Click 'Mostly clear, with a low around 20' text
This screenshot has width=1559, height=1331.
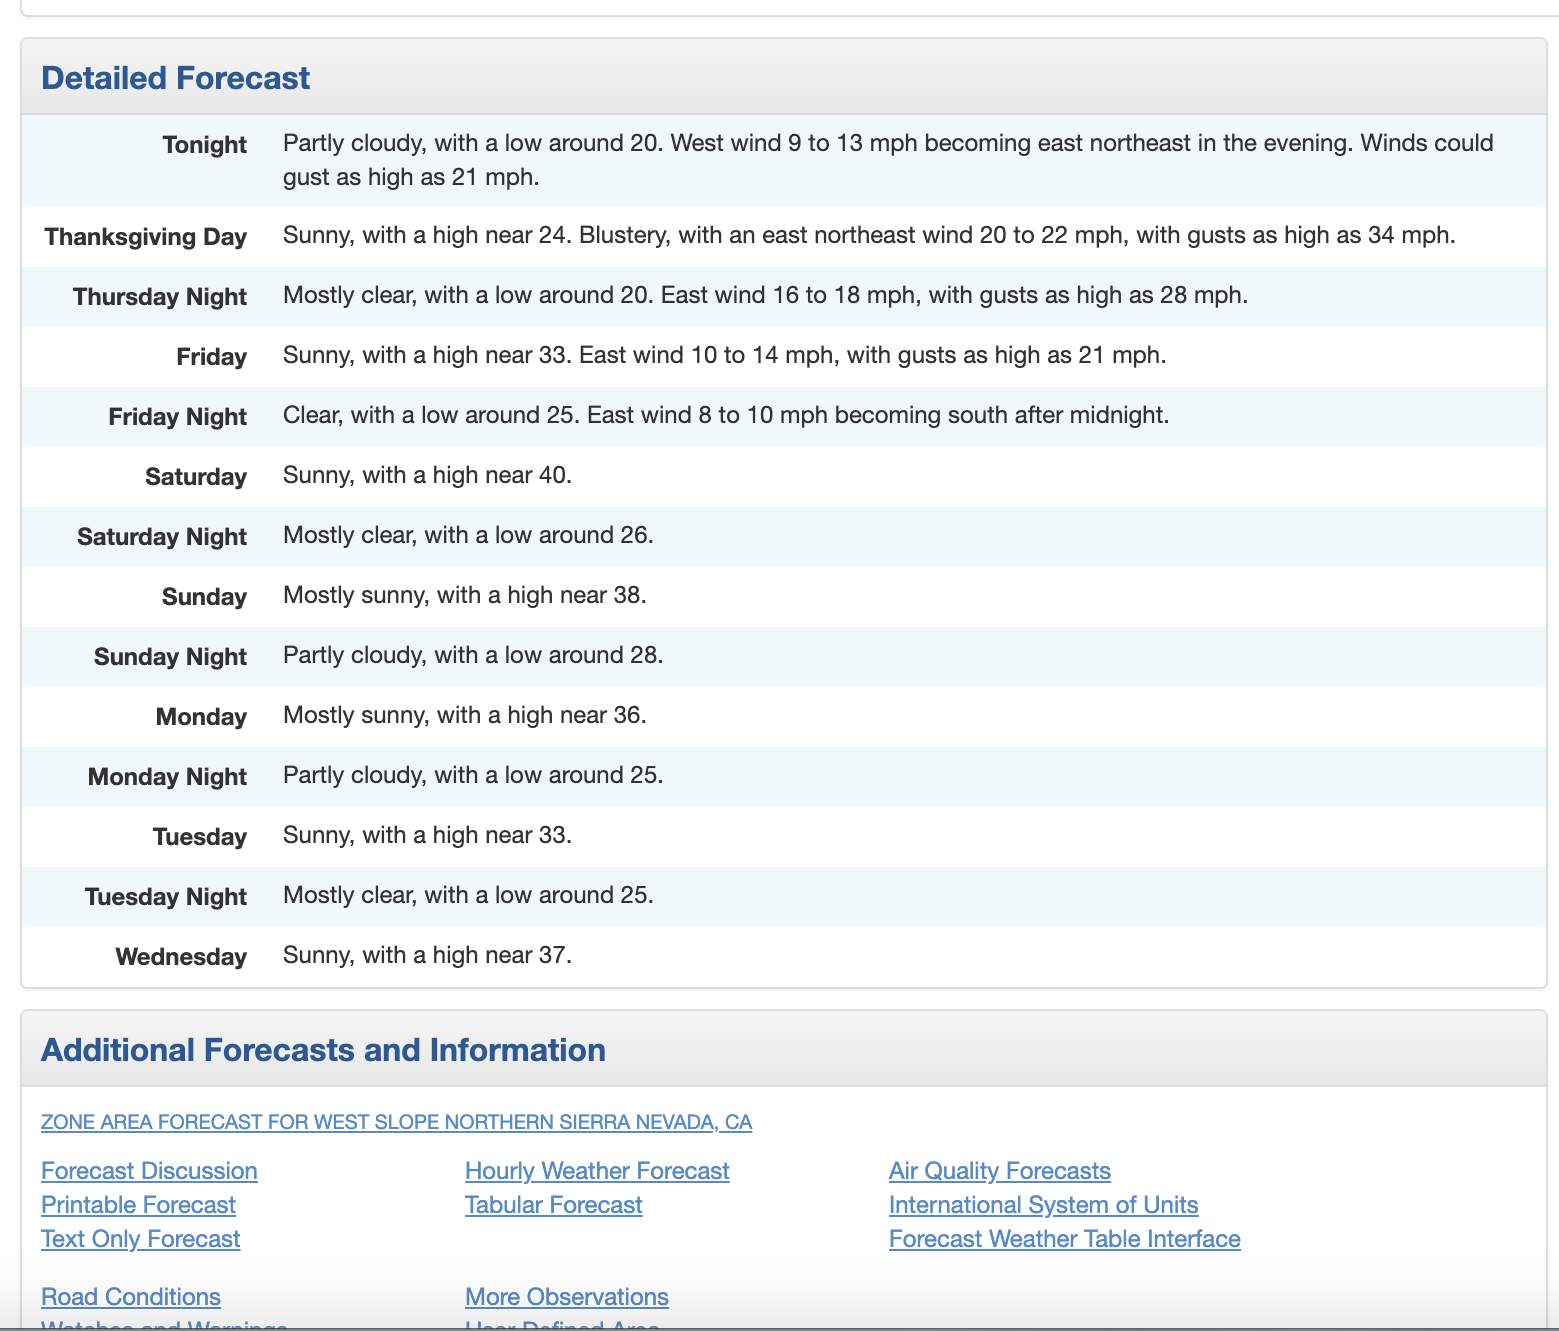coord(765,295)
